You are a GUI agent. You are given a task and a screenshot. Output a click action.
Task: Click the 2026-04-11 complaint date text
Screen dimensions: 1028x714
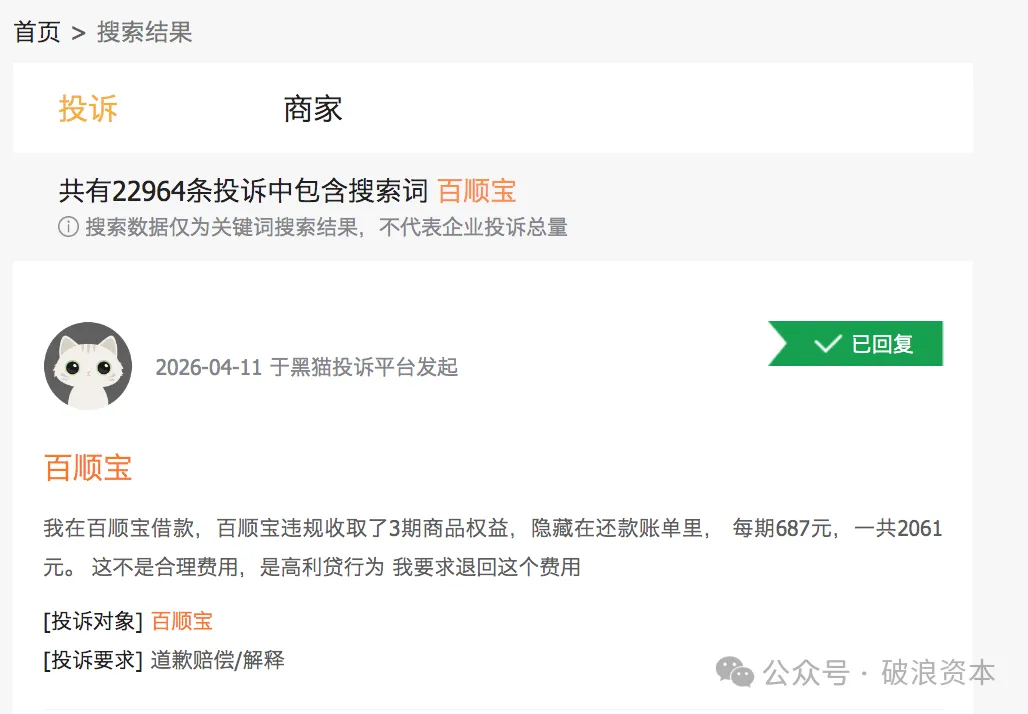coord(209,367)
